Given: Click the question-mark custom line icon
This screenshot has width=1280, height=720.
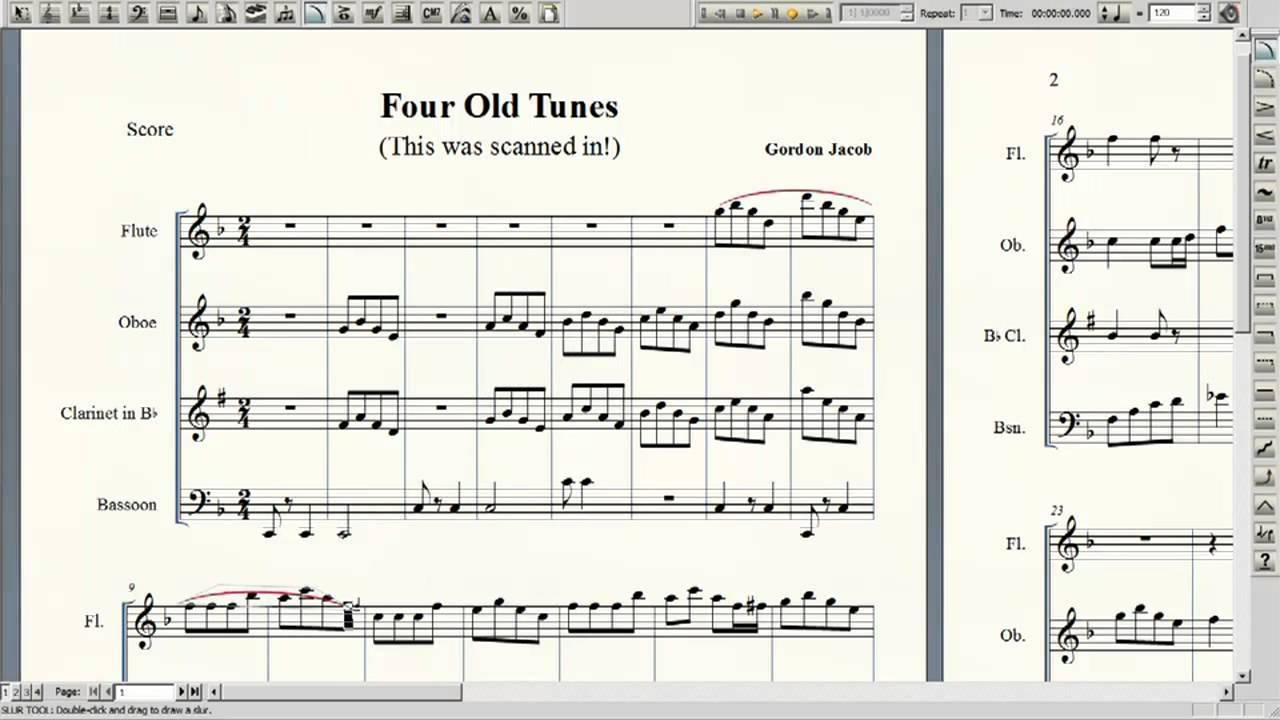Looking at the screenshot, I should click(x=1265, y=561).
